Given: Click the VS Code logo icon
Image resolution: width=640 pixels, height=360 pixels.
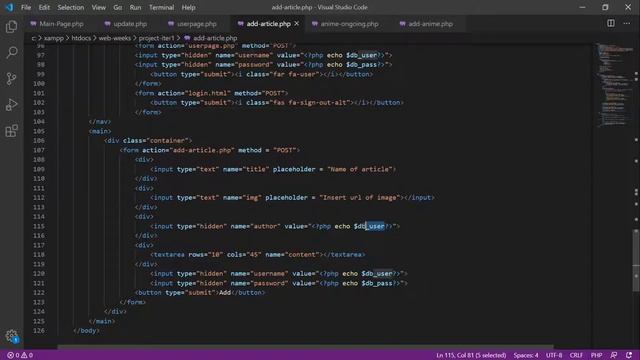Looking at the screenshot, I should point(9,7).
